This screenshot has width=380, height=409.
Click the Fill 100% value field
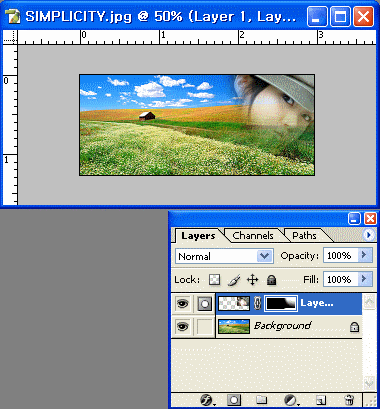click(x=340, y=279)
